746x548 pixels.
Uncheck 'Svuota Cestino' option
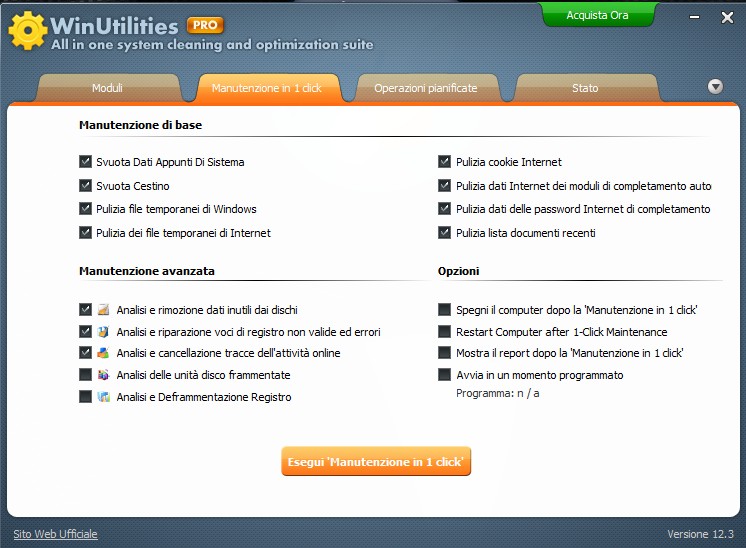point(86,186)
